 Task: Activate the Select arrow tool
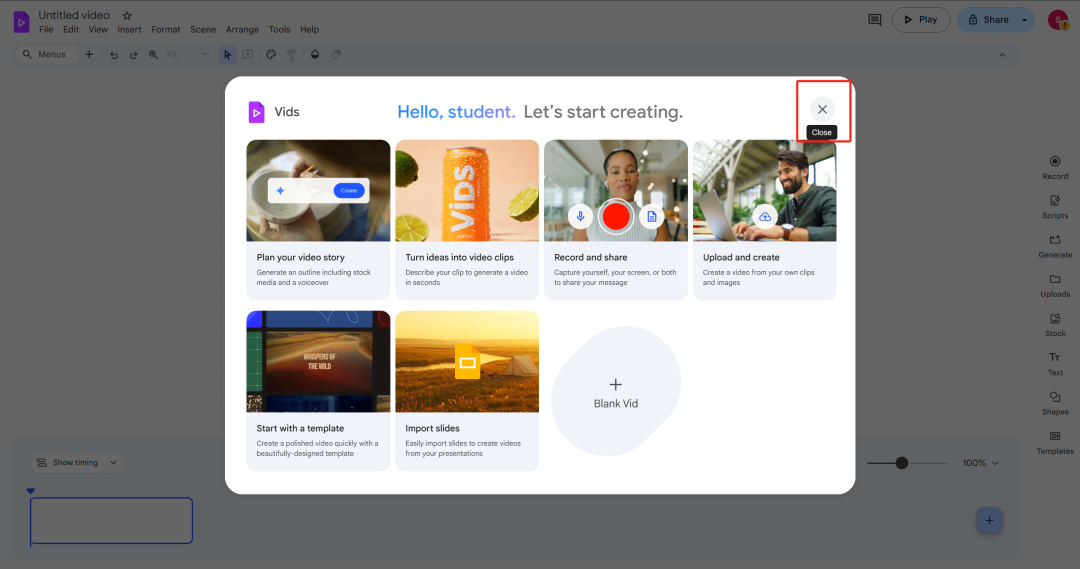[x=227, y=54]
